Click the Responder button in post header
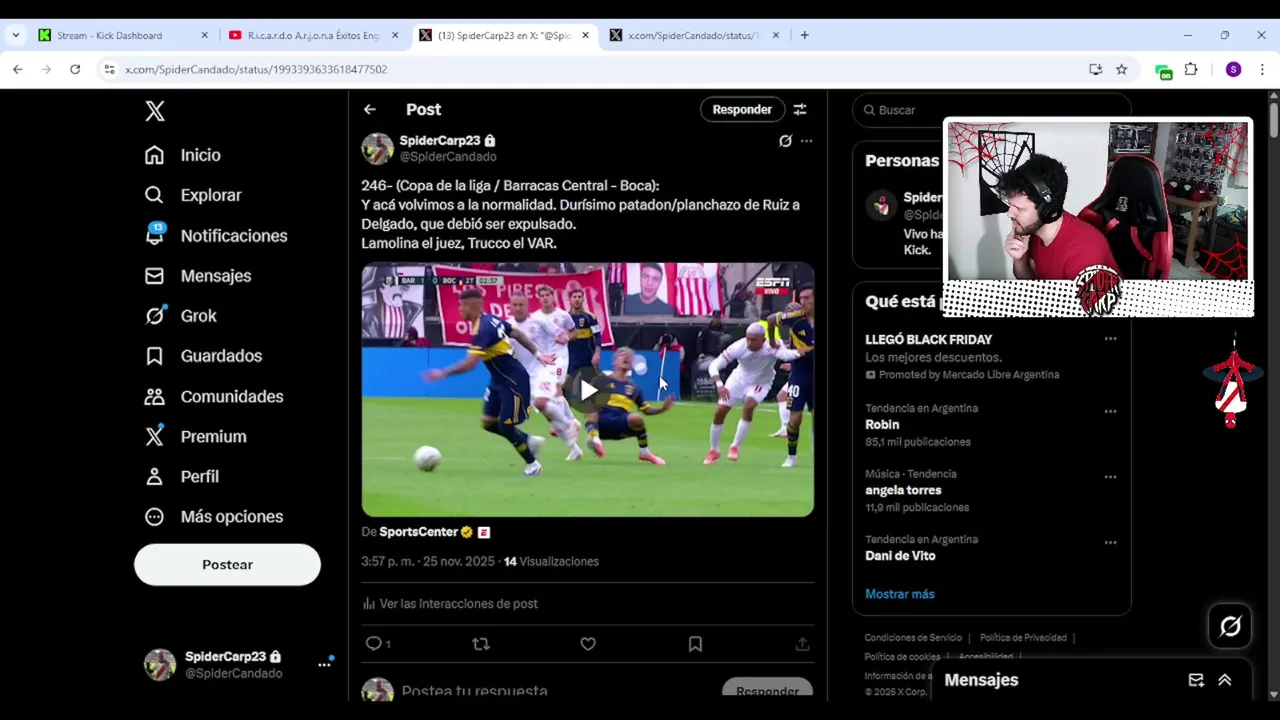This screenshot has width=1280, height=720. pyautogui.click(x=742, y=109)
